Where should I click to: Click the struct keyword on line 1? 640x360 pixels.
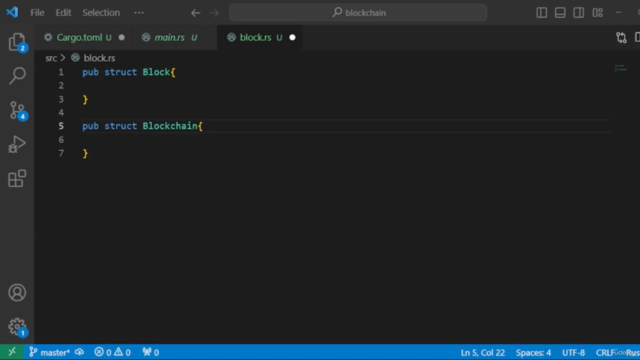pos(120,72)
